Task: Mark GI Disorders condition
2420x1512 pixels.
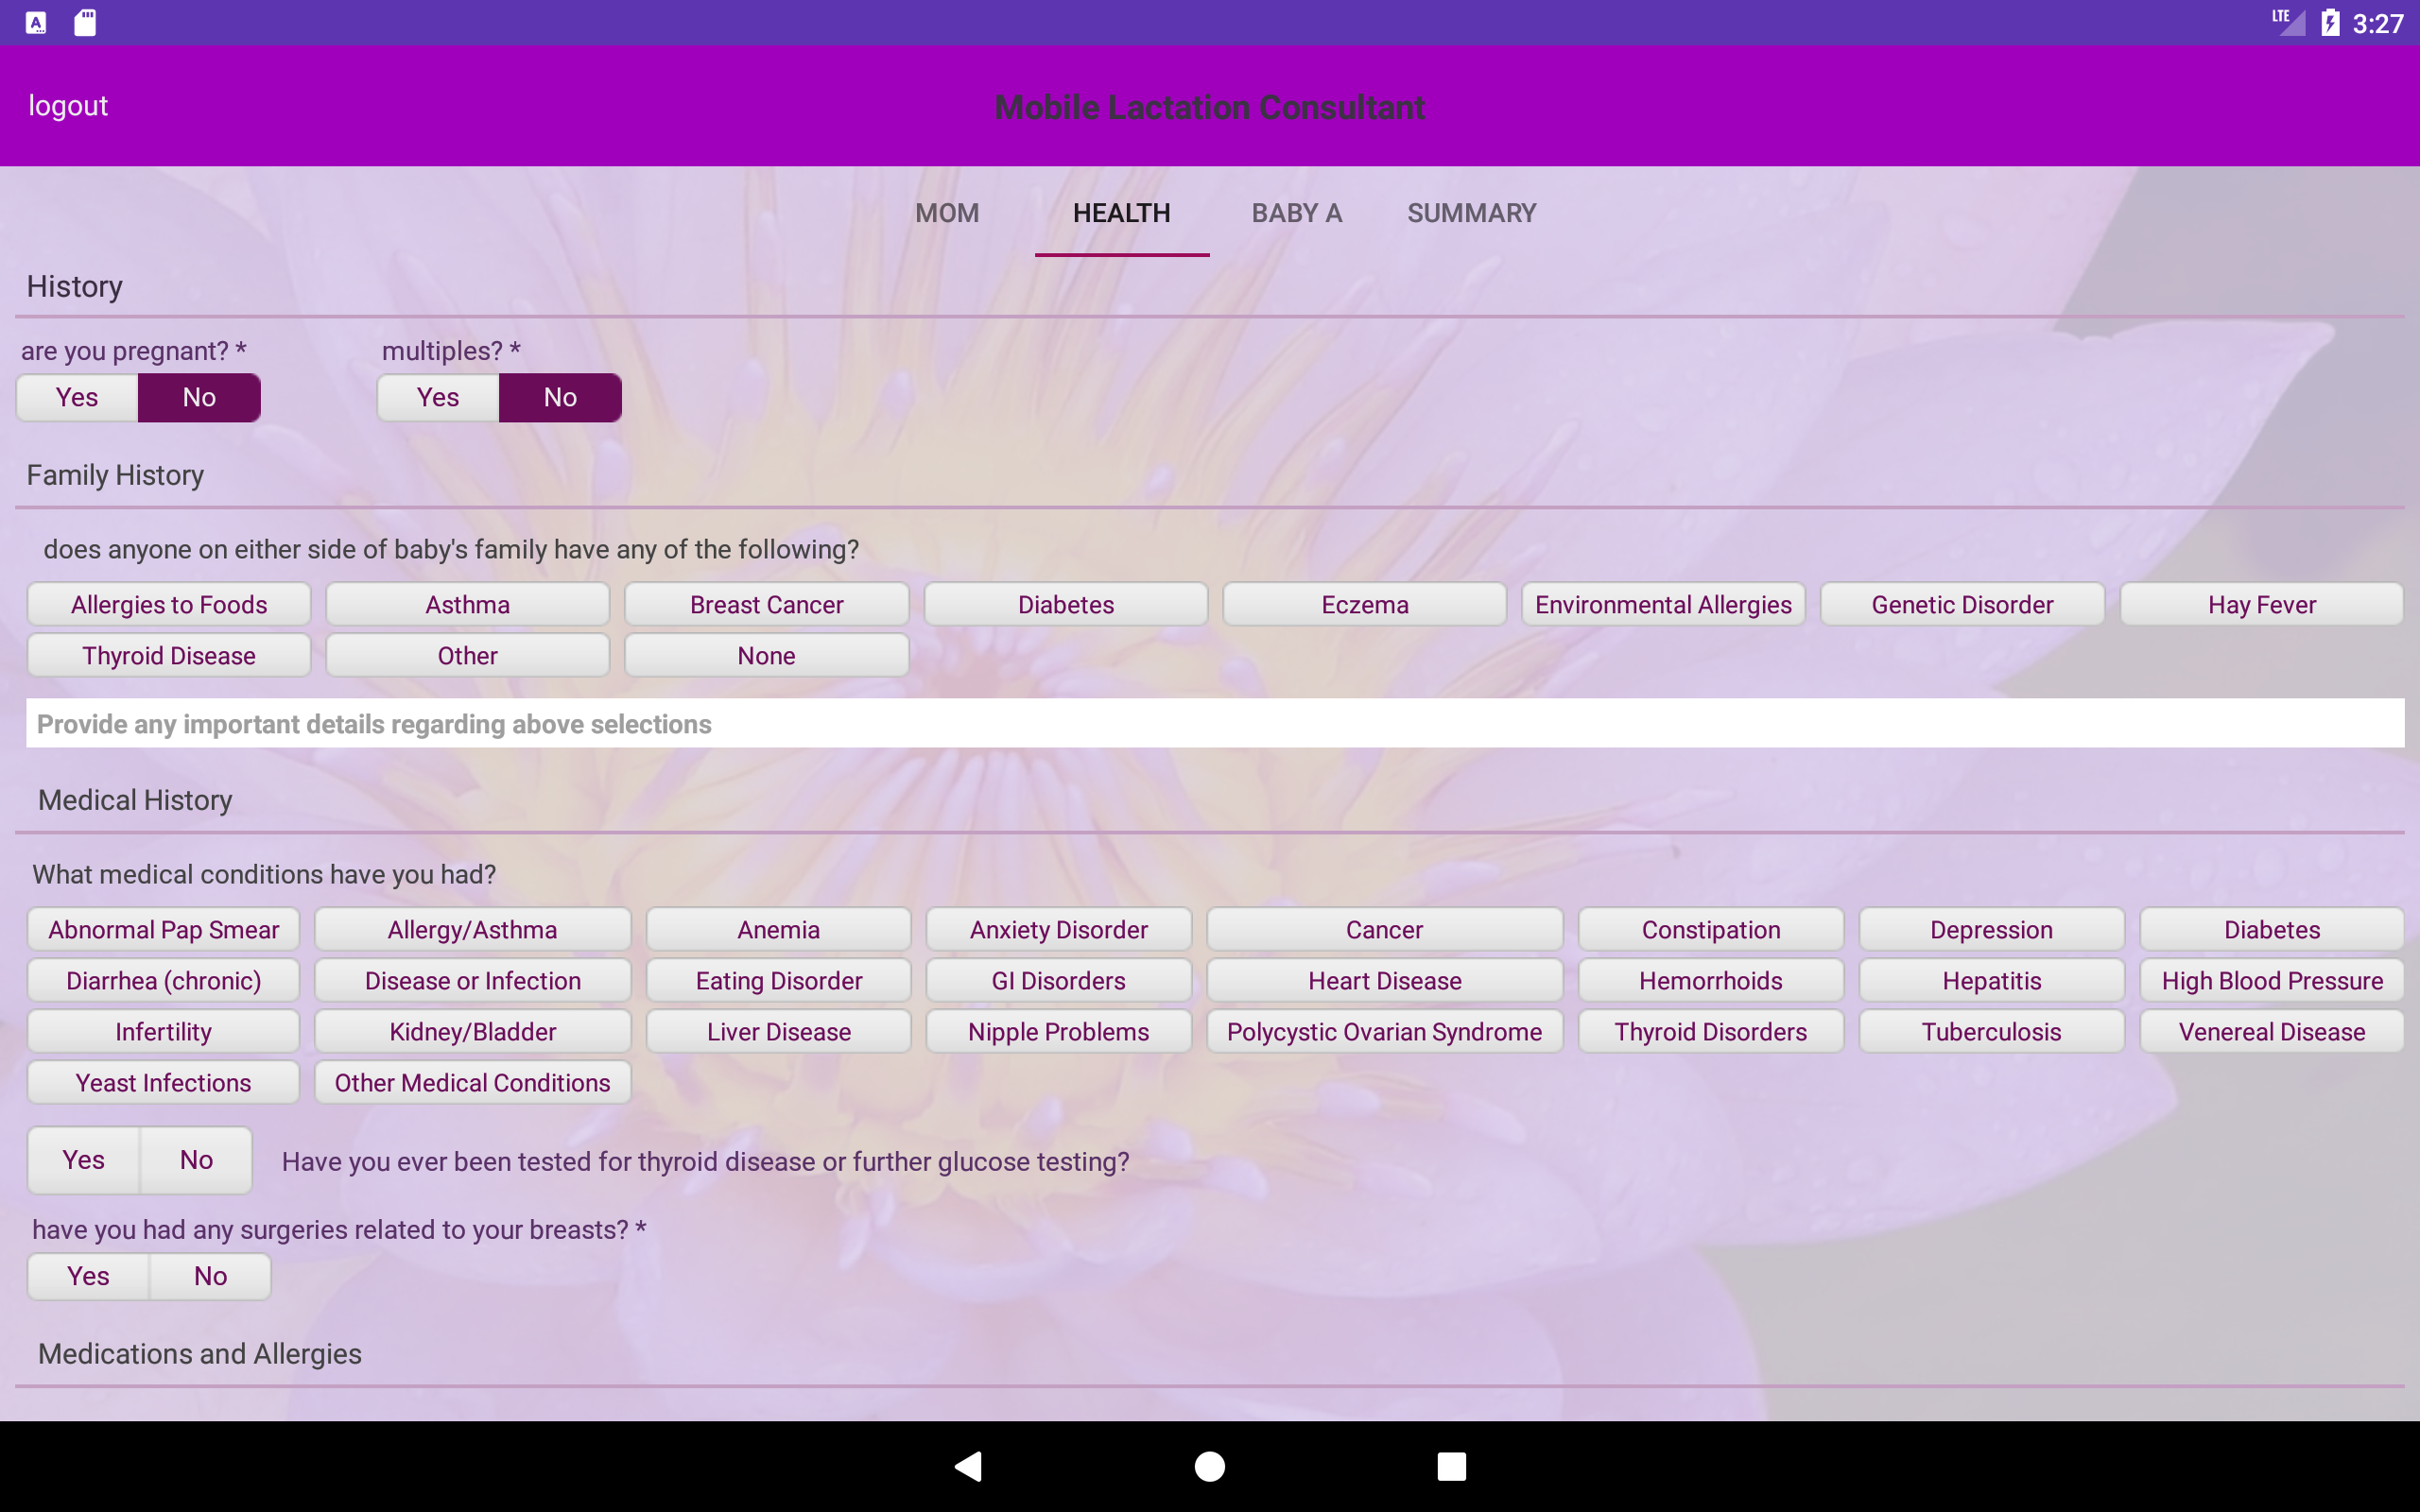Action: 1059,980
